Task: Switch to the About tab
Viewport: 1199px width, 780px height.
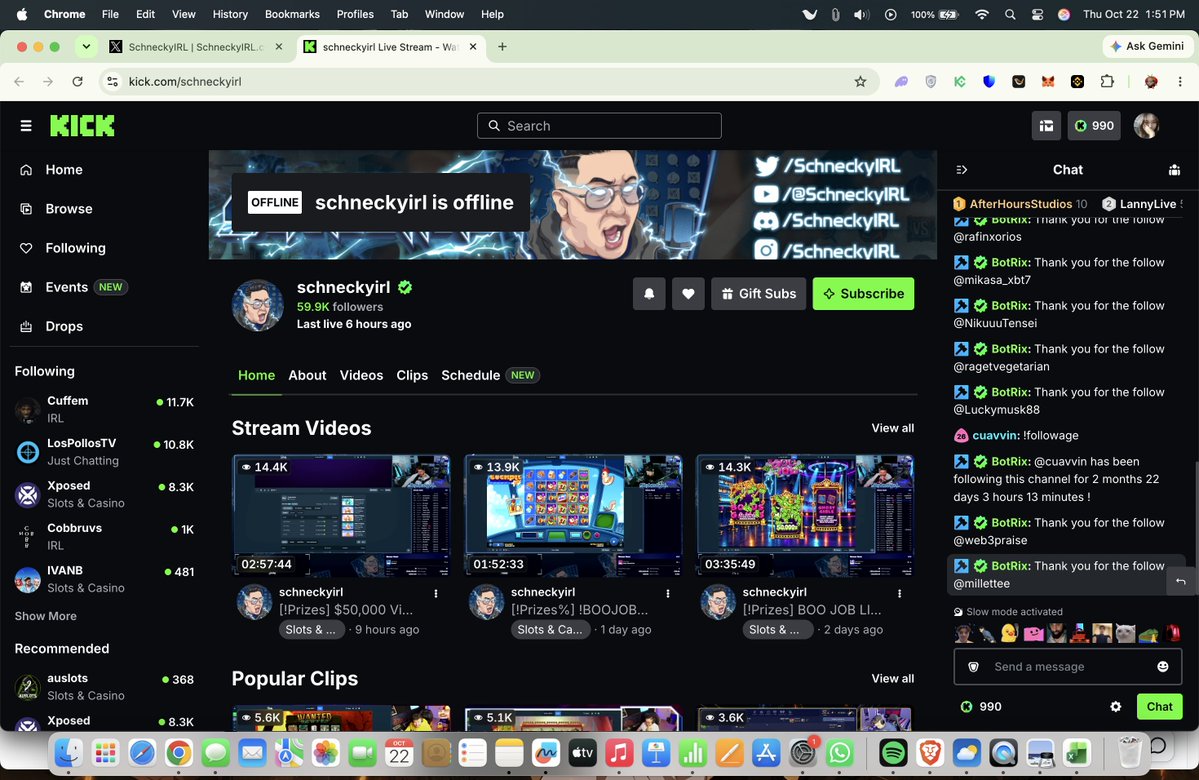Action: point(307,375)
